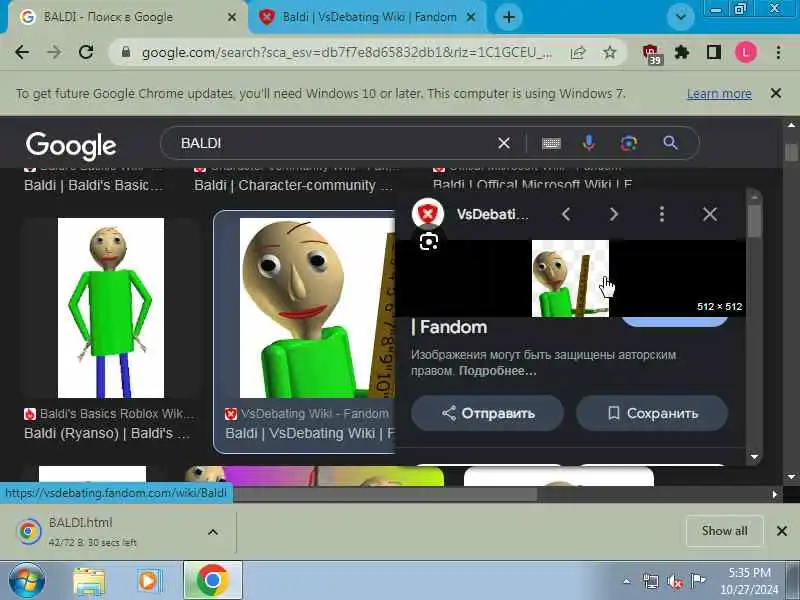800x600 pixels.
Task: Start voice search with the microphone icon
Action: 589,143
